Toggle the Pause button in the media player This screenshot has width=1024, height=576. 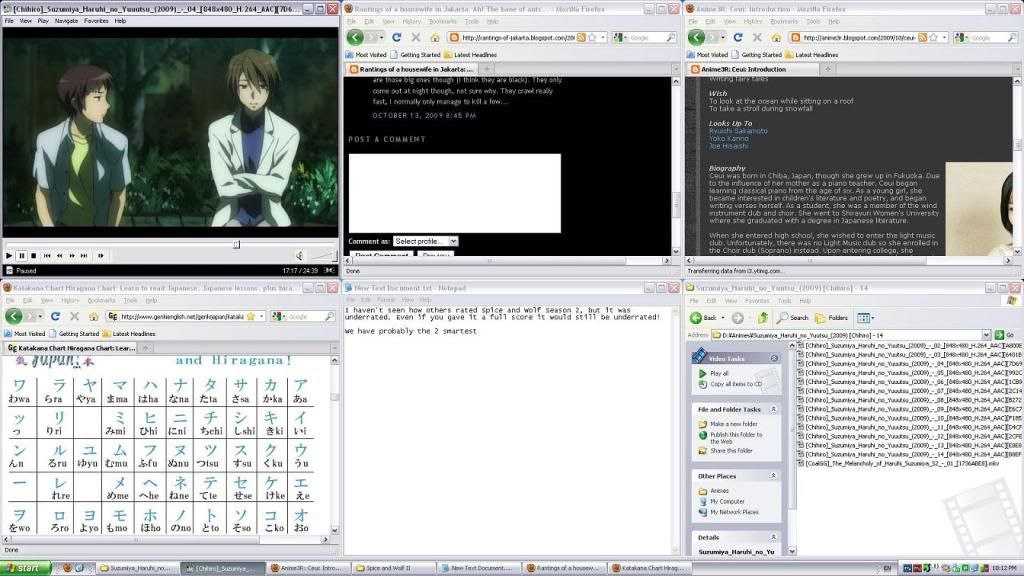point(22,256)
